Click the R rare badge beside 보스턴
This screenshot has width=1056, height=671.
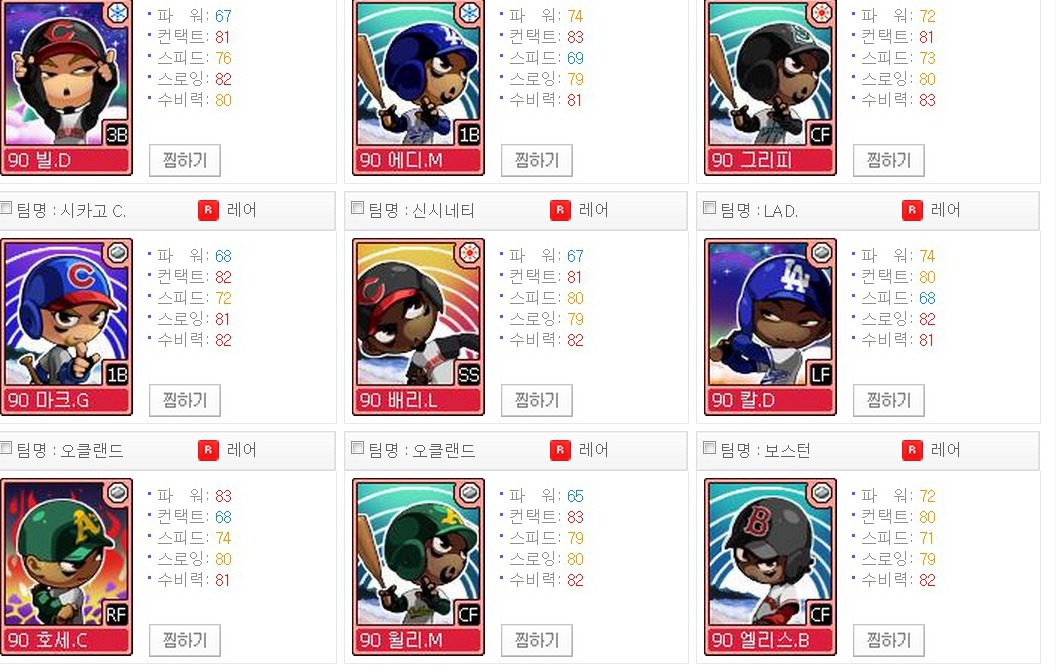[x=912, y=450]
